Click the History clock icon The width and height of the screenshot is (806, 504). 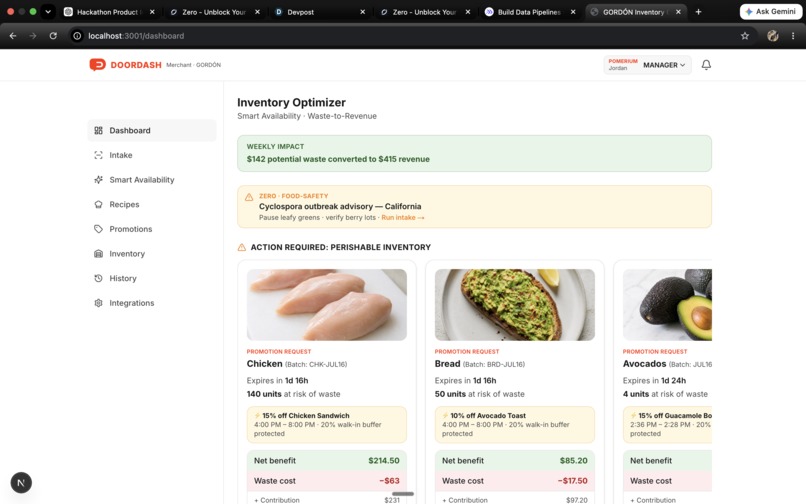click(98, 279)
